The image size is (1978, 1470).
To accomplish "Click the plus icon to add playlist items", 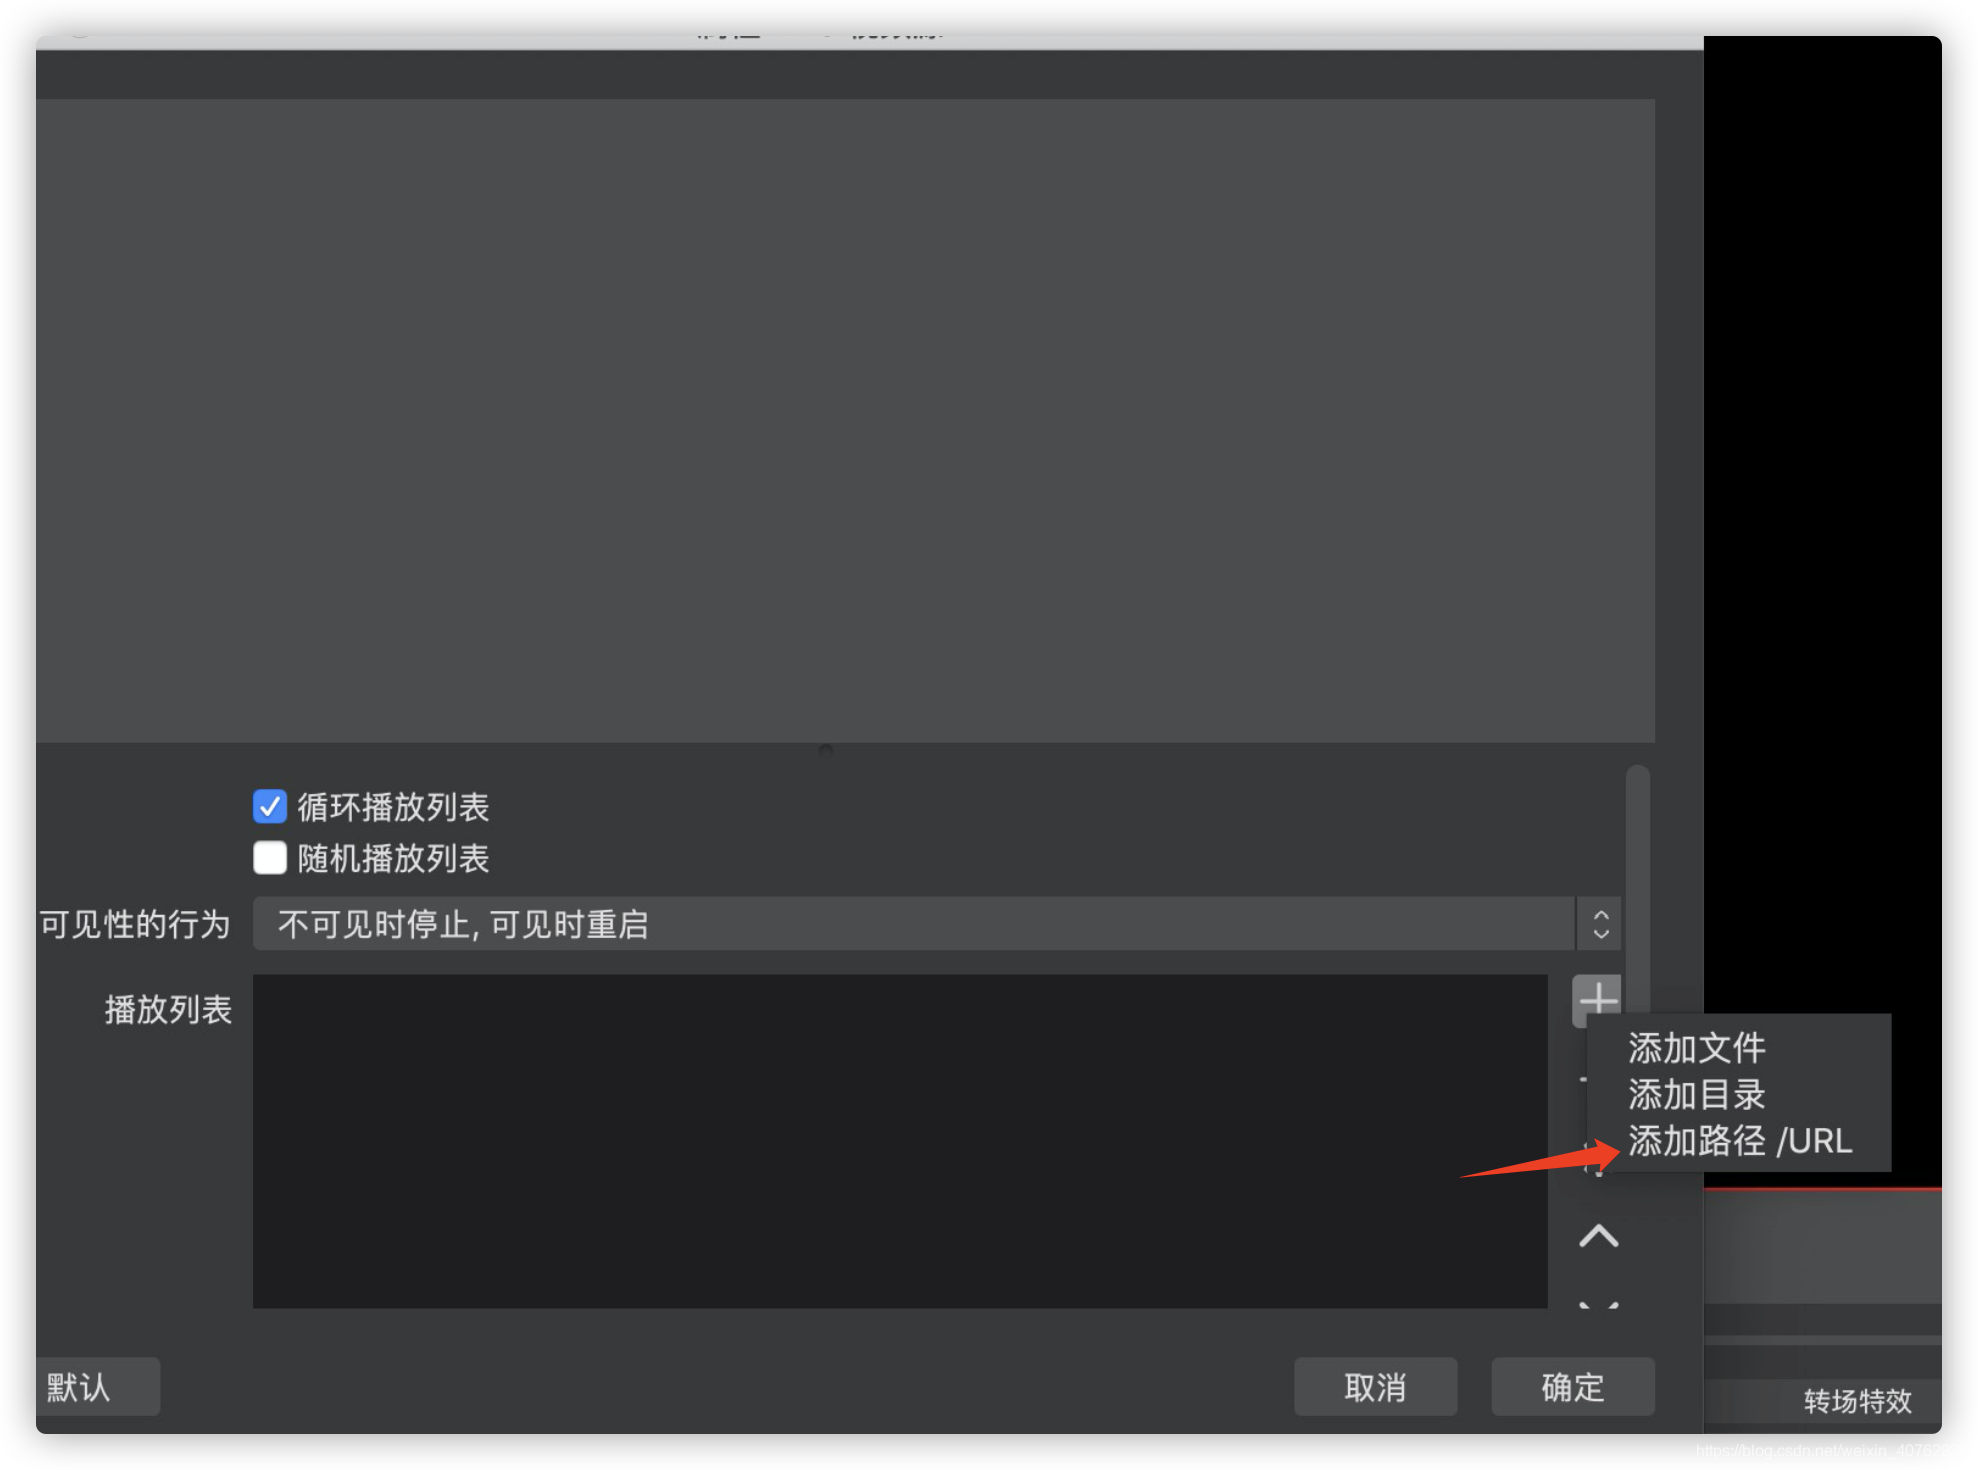I will pos(1597,998).
